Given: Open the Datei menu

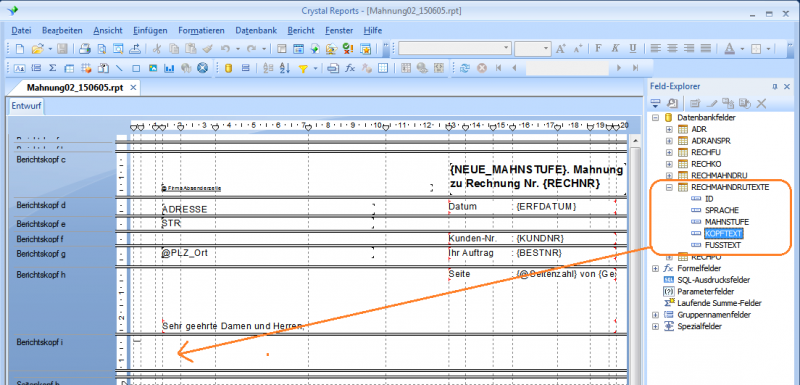Looking at the screenshot, I should coord(21,31).
